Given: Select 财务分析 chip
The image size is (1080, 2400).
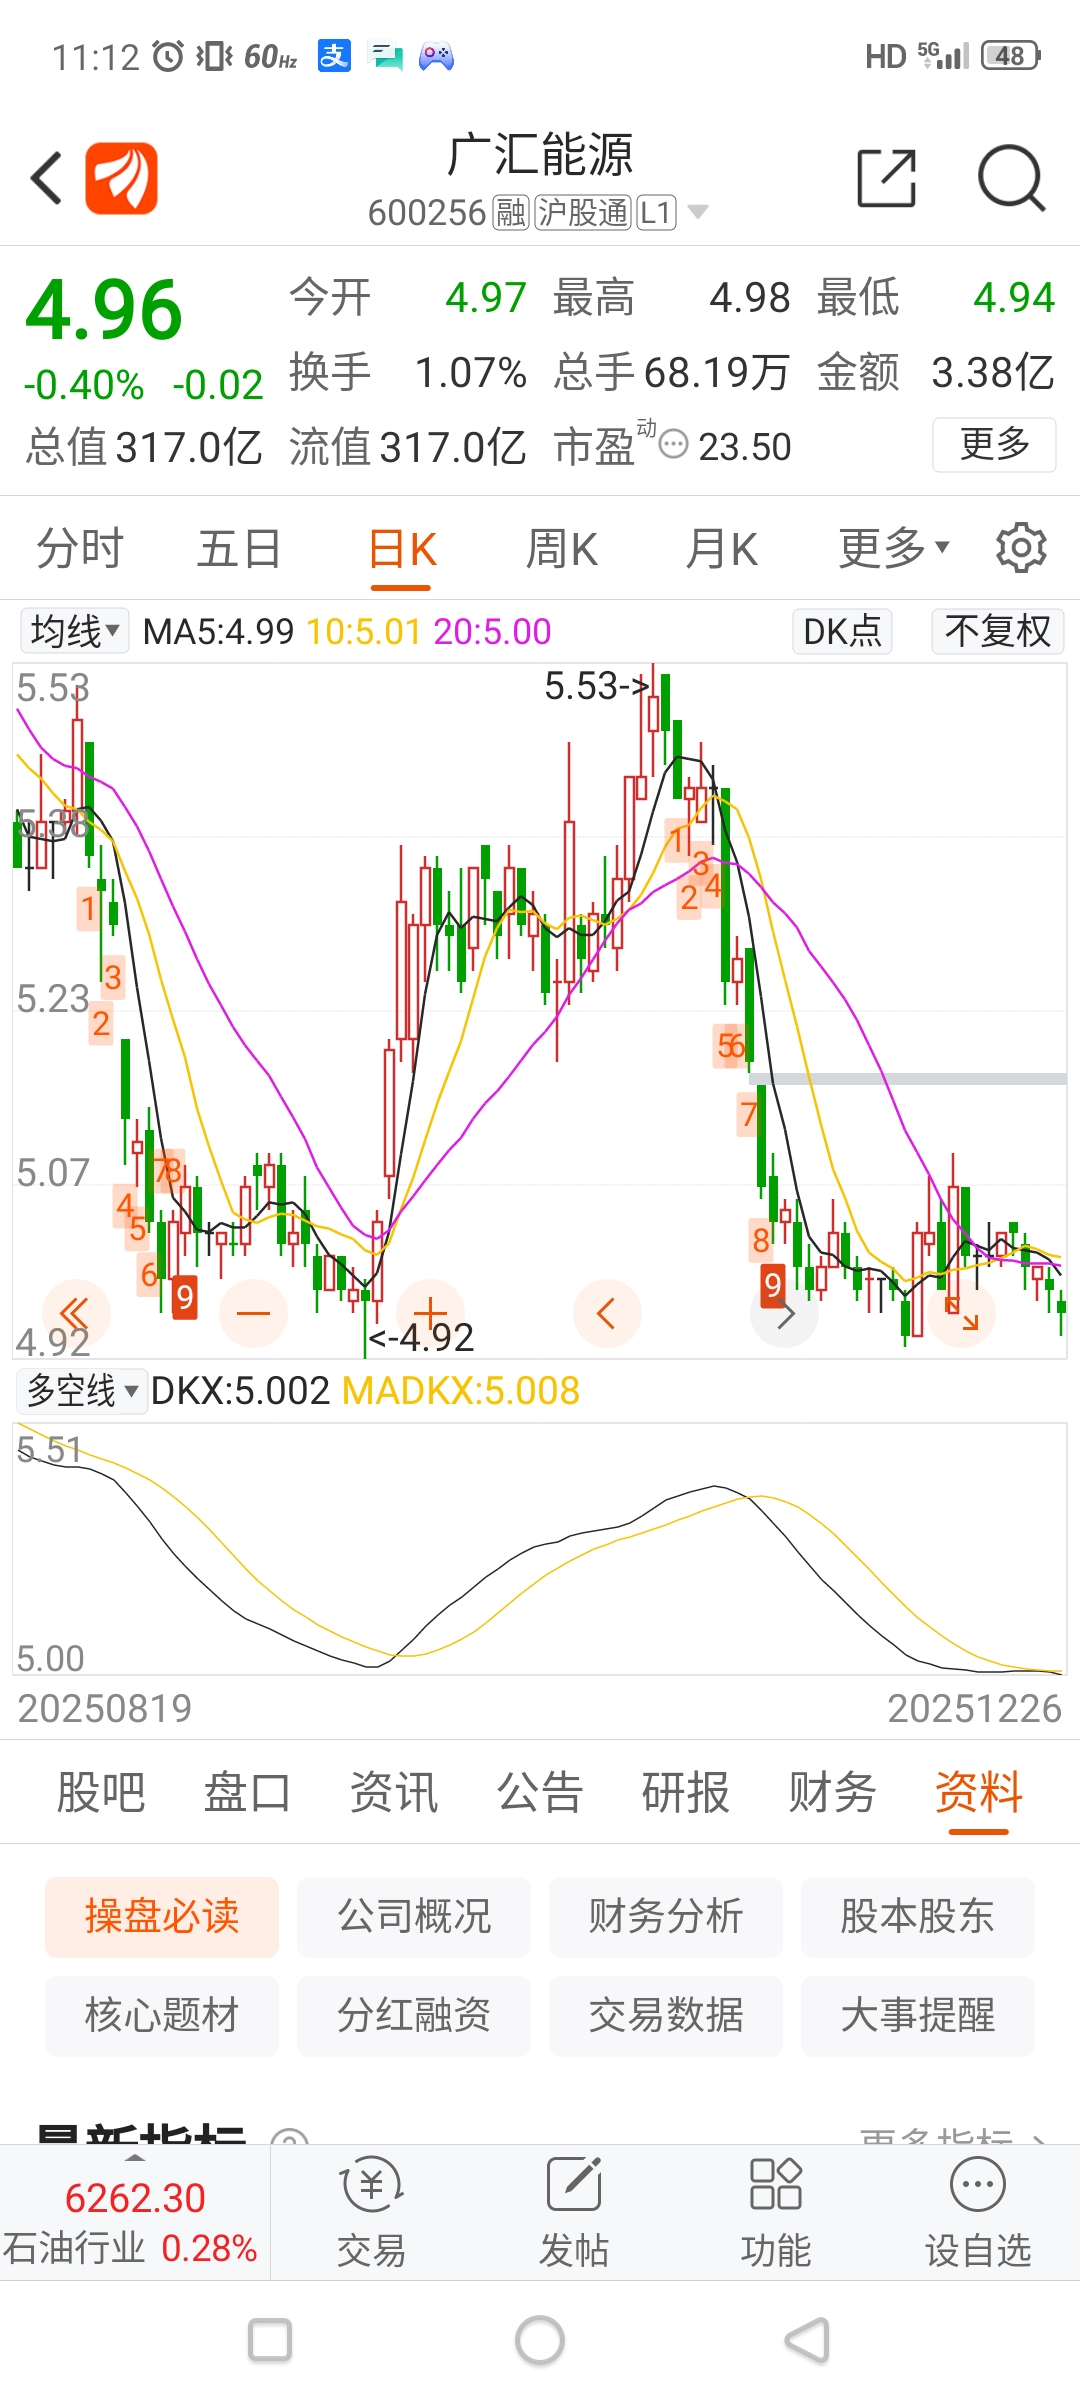Looking at the screenshot, I should point(666,1917).
